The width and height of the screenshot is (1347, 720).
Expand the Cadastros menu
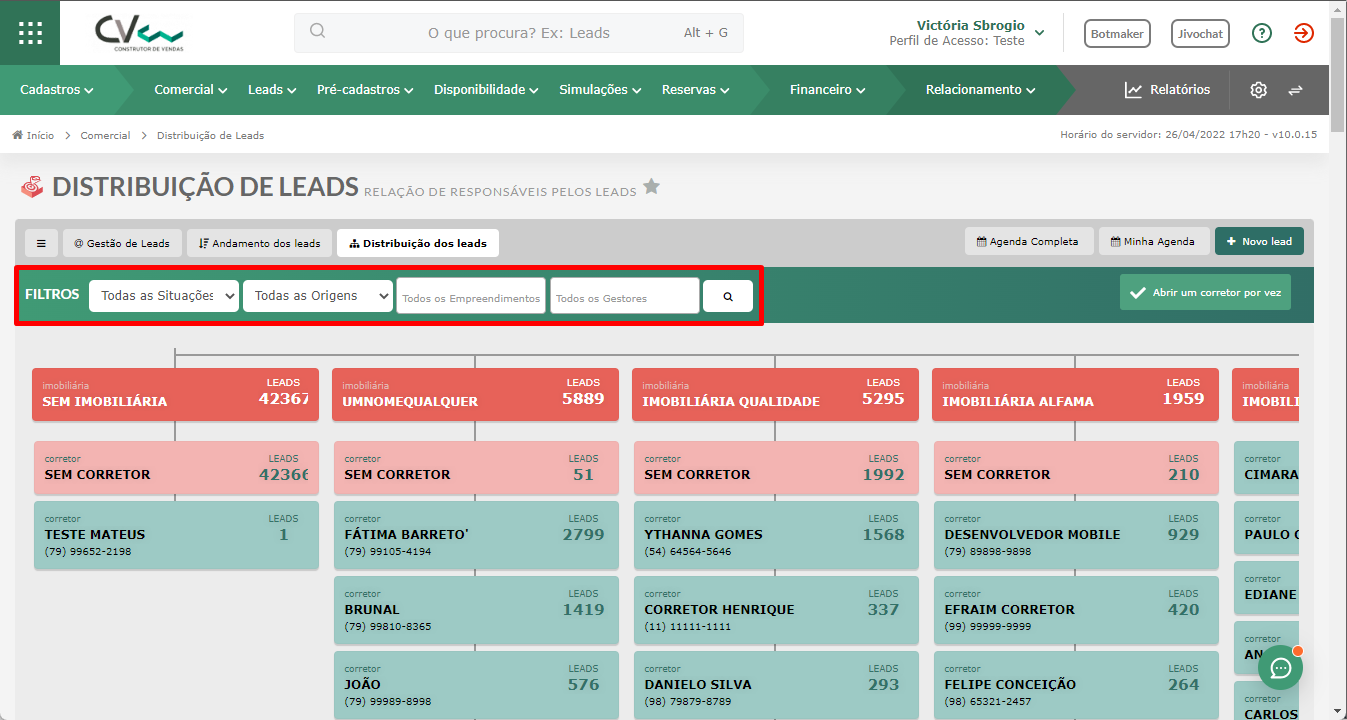point(57,90)
